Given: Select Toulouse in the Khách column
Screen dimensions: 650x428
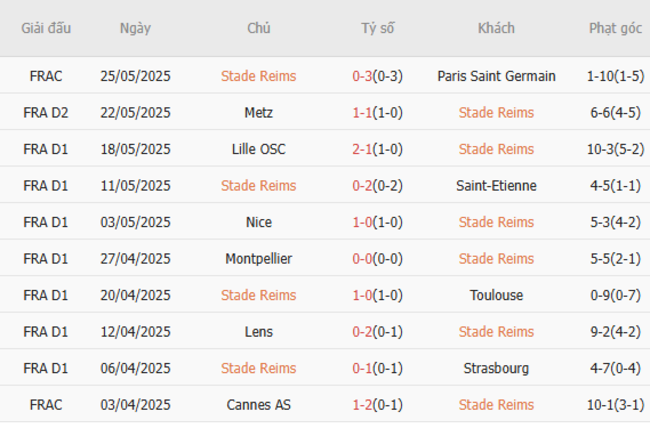Looking at the screenshot, I should [496, 295].
